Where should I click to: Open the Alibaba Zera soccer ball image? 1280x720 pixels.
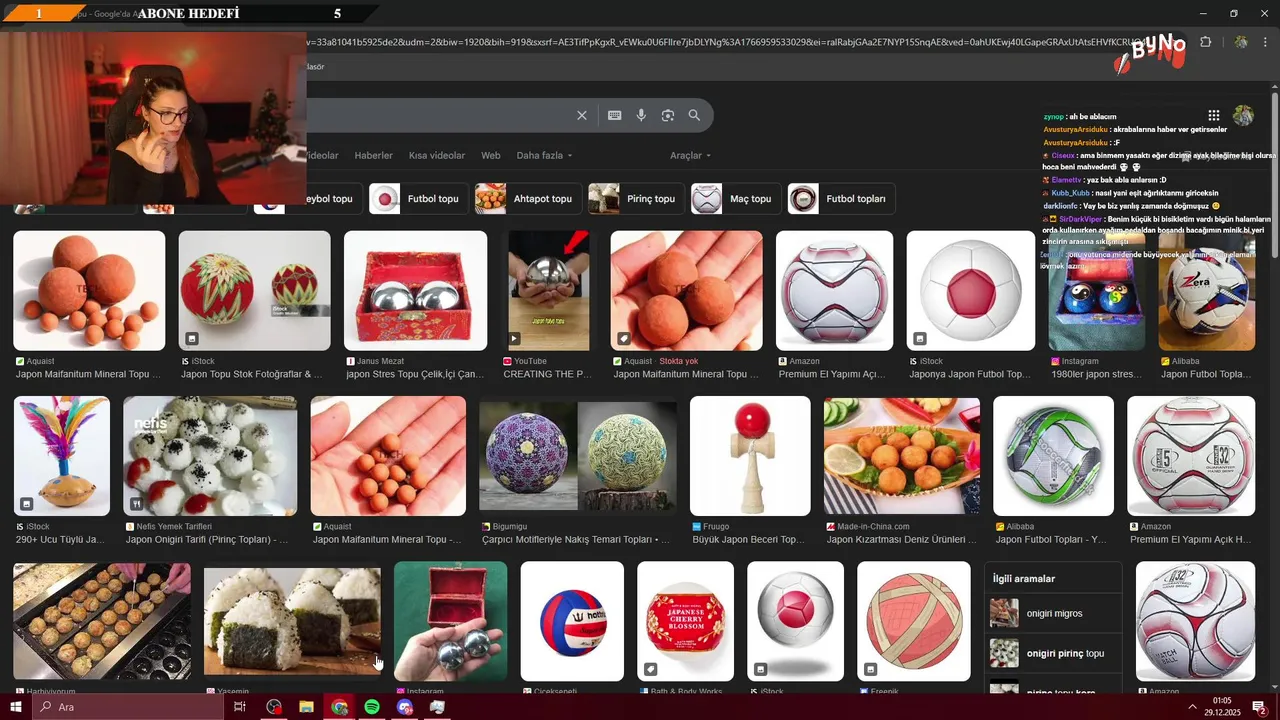pos(1206,291)
